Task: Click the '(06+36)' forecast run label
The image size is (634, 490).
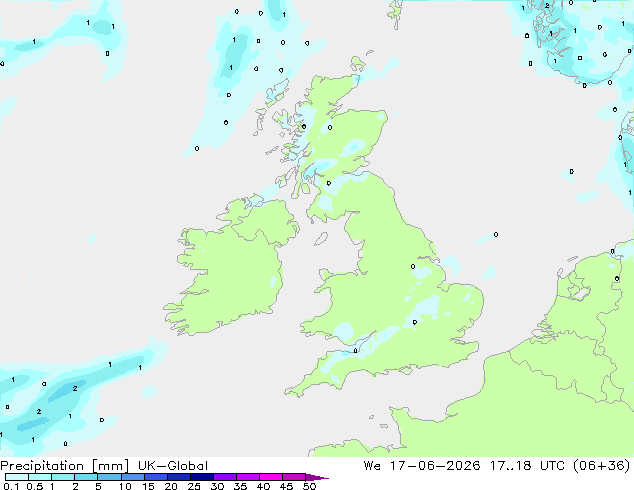Action: pyautogui.click(x=602, y=465)
